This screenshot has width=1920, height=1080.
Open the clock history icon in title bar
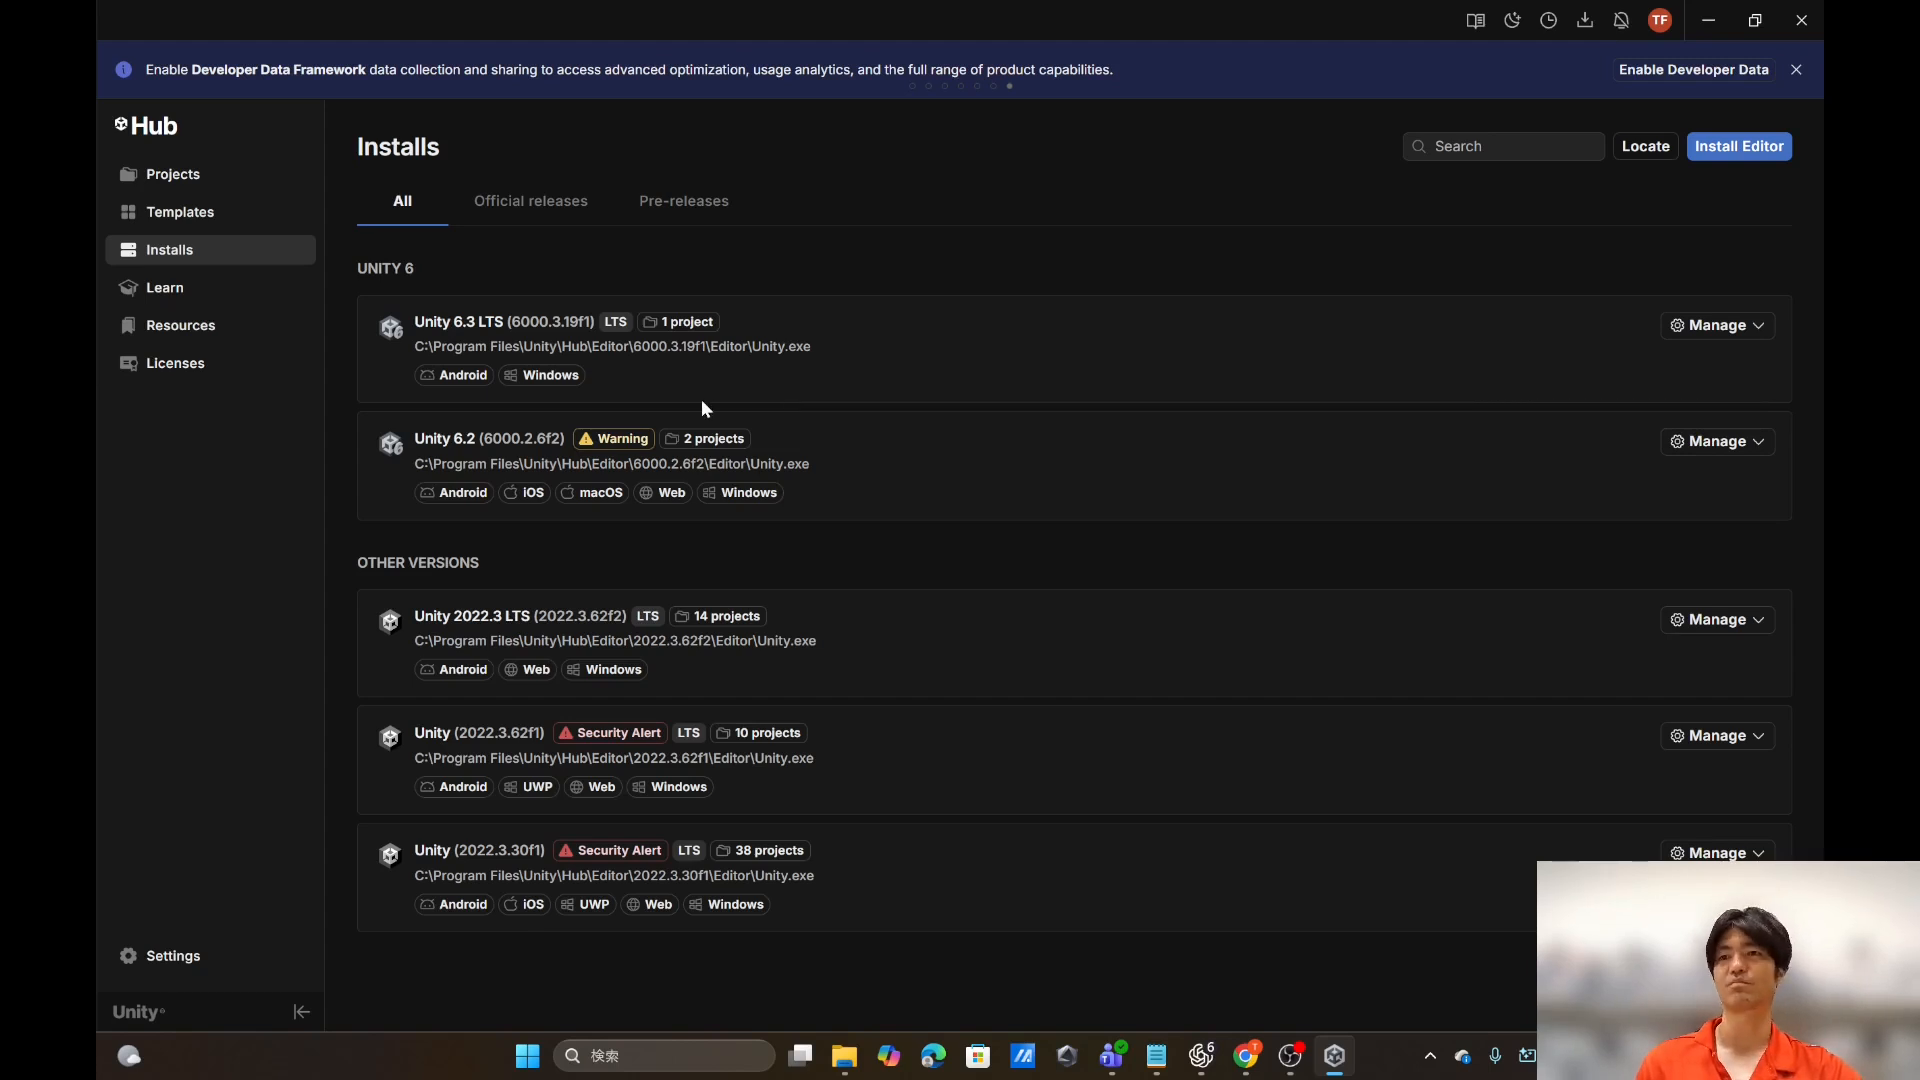(1548, 20)
